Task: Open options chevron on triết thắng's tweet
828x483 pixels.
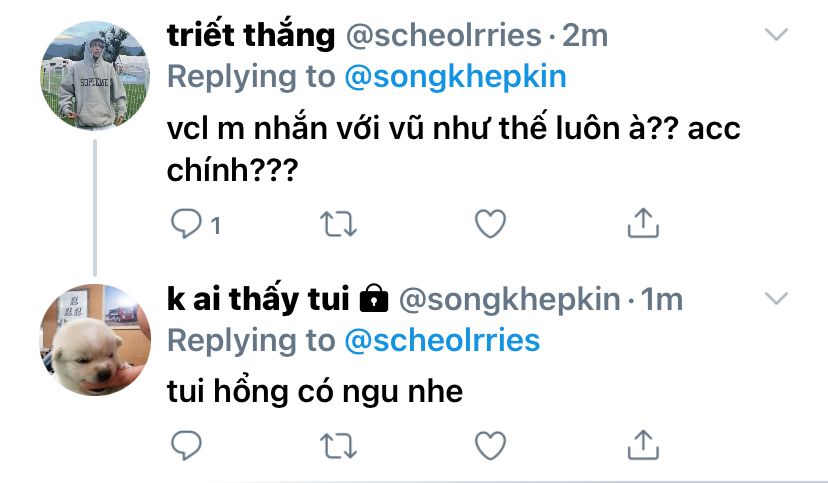Action: click(776, 34)
